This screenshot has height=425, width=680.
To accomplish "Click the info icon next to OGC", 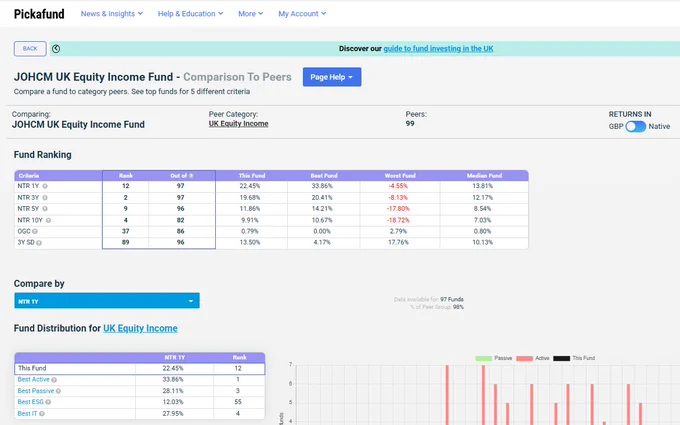I will (35, 232).
